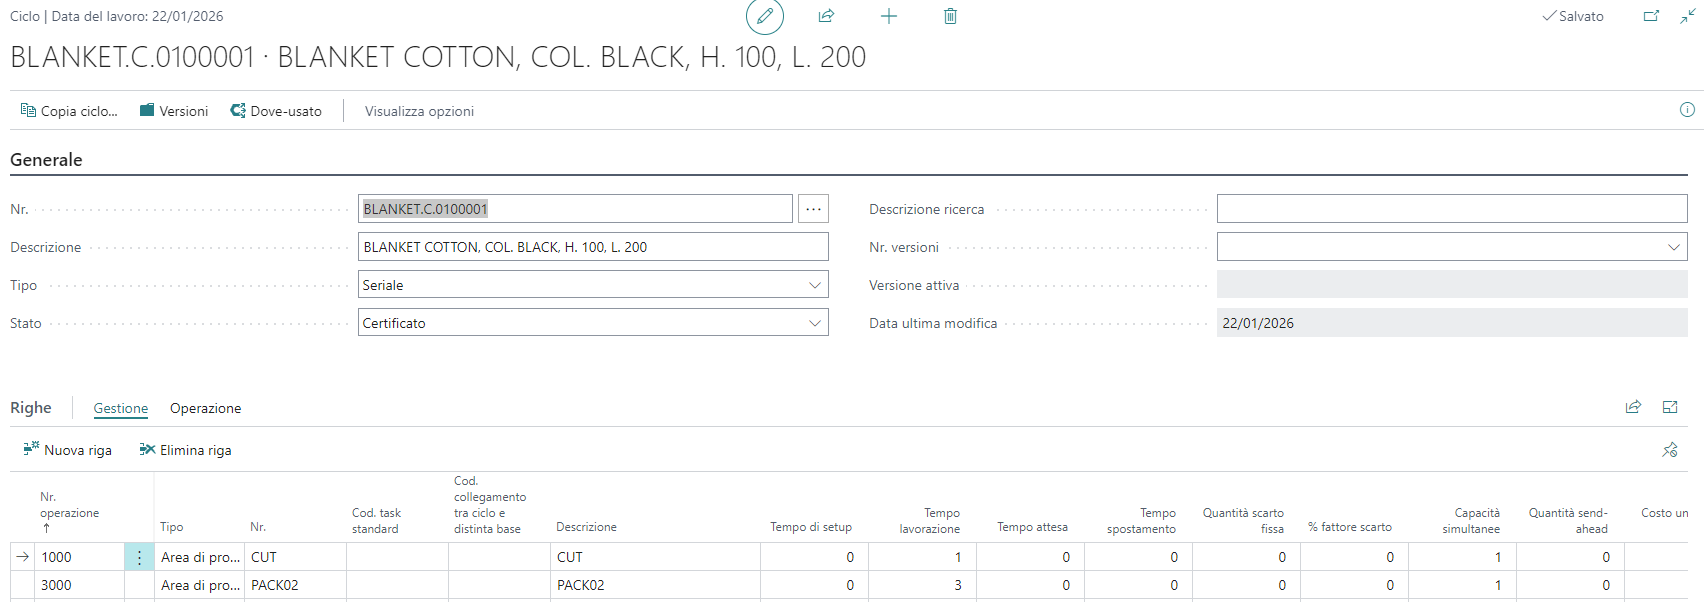The height and width of the screenshot is (602, 1704).
Task: Click the pin icon in Righe toolbar
Action: click(1670, 450)
